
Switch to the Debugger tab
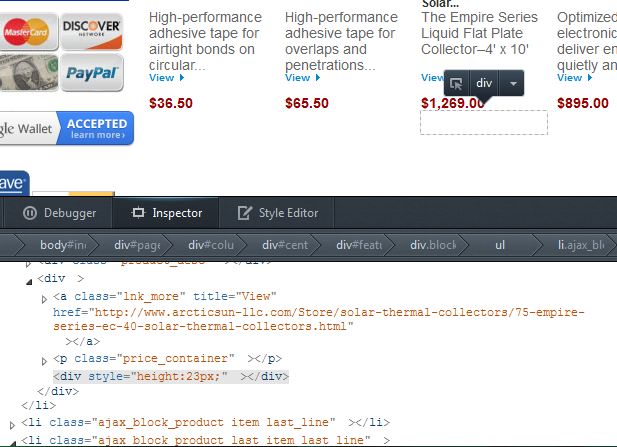(60, 213)
